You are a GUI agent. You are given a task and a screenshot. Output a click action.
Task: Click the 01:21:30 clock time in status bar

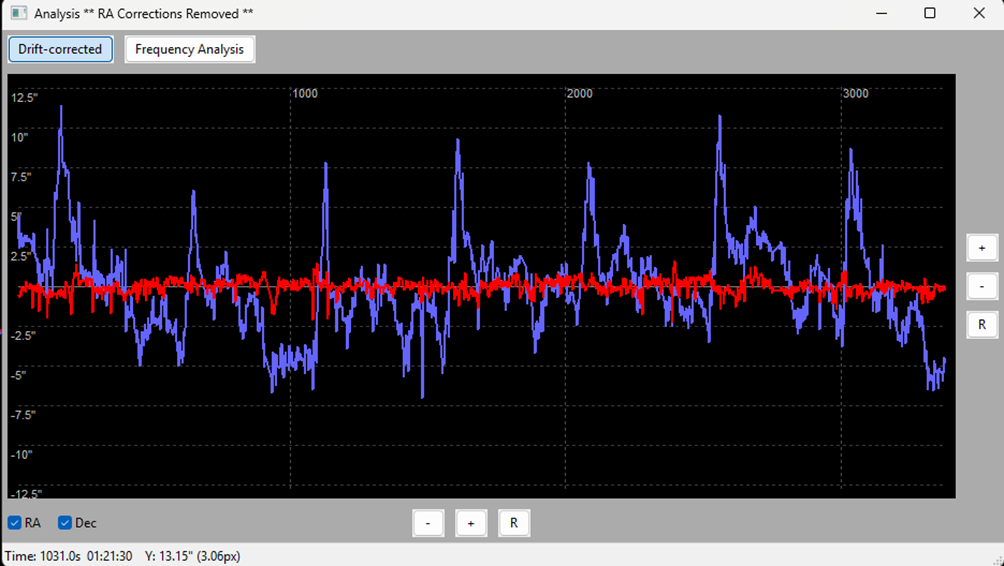click(x=109, y=556)
